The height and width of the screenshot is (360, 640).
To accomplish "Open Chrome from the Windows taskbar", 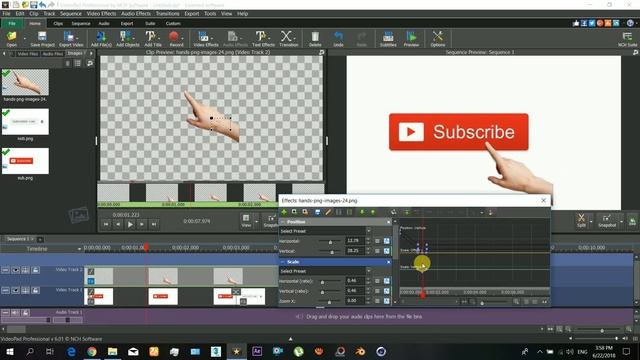I will click(x=92, y=351).
